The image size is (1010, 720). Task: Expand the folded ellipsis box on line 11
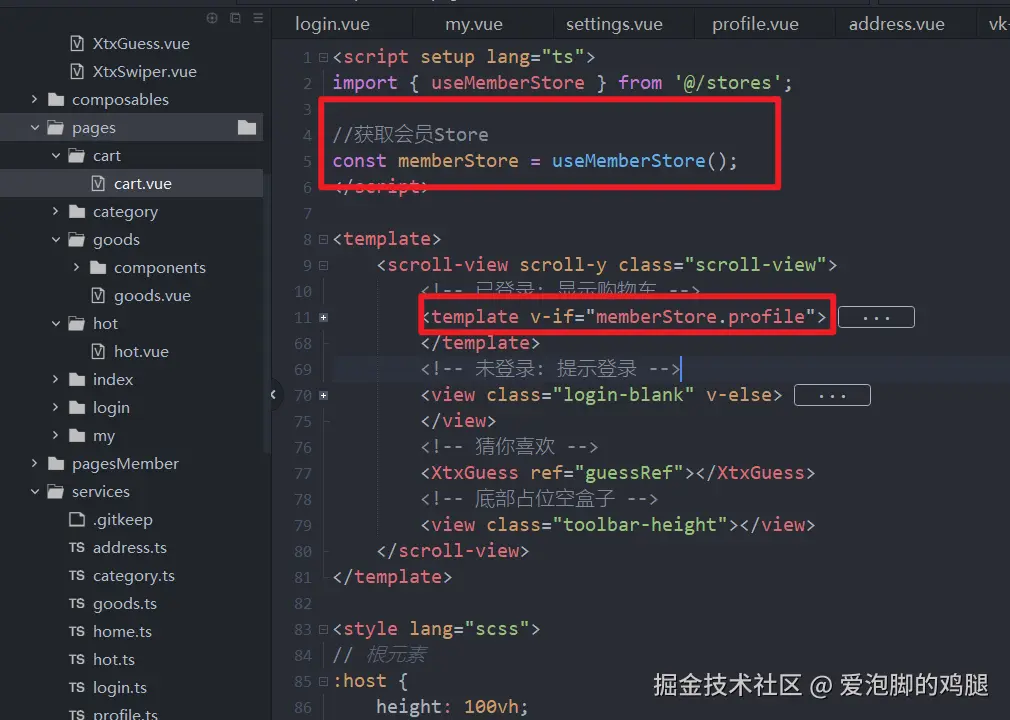876,317
